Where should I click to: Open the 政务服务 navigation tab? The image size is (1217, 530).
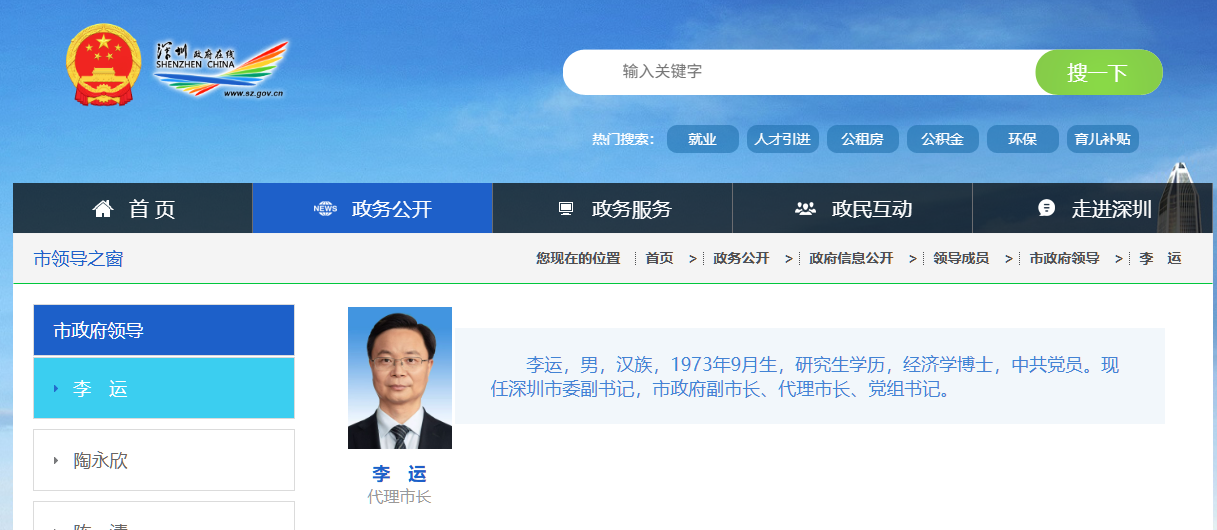612,208
